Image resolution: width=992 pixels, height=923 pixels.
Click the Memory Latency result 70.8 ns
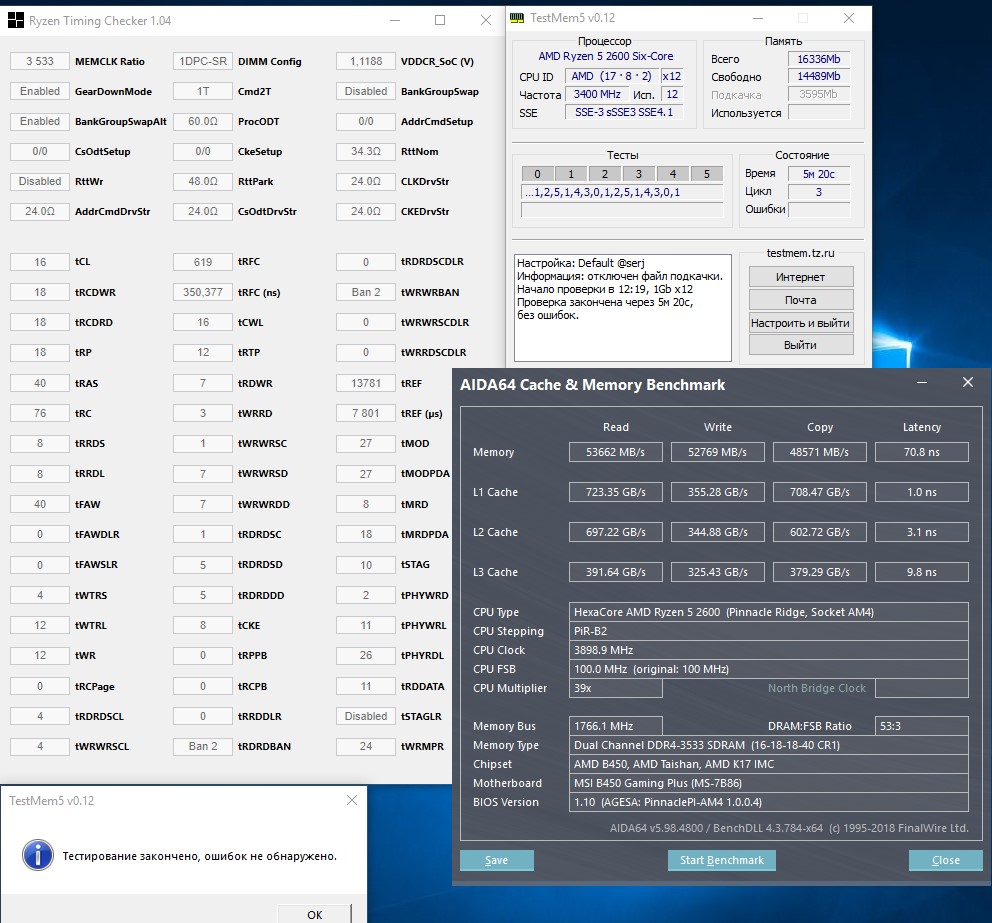pyautogui.click(x=922, y=452)
